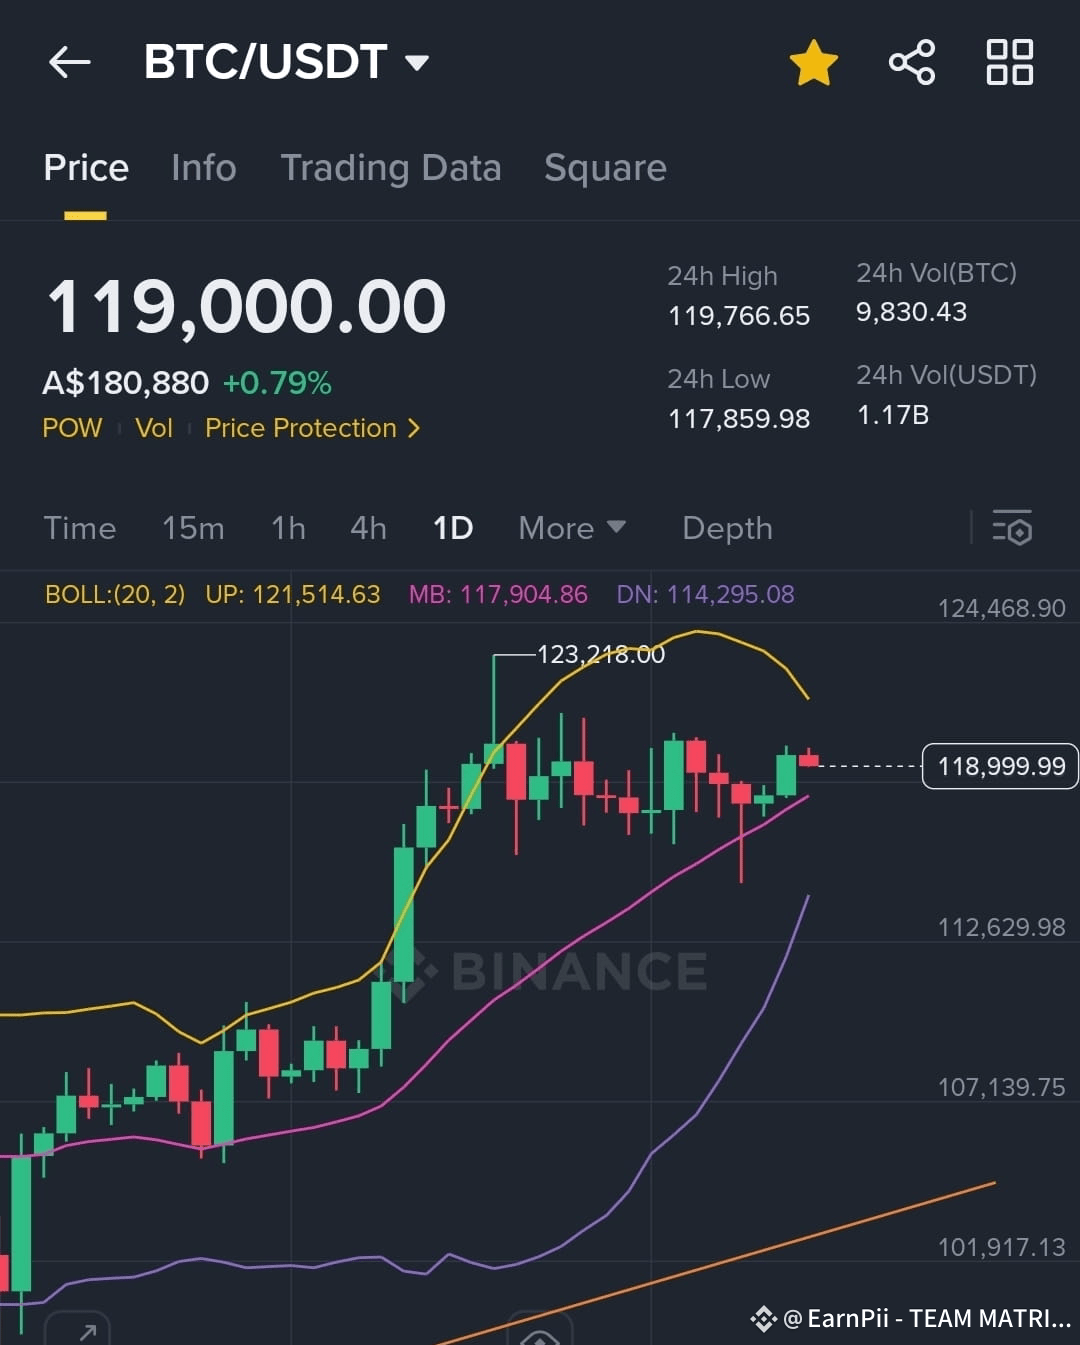Open chart settings icon beside Depth
This screenshot has height=1345, width=1080.
tap(1012, 528)
